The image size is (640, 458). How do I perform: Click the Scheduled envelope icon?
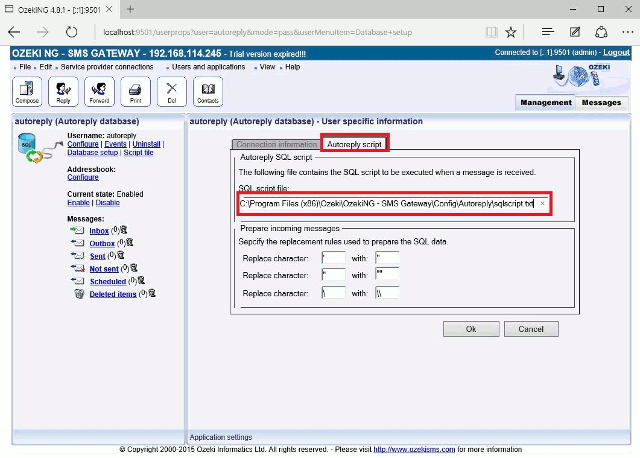(77, 281)
